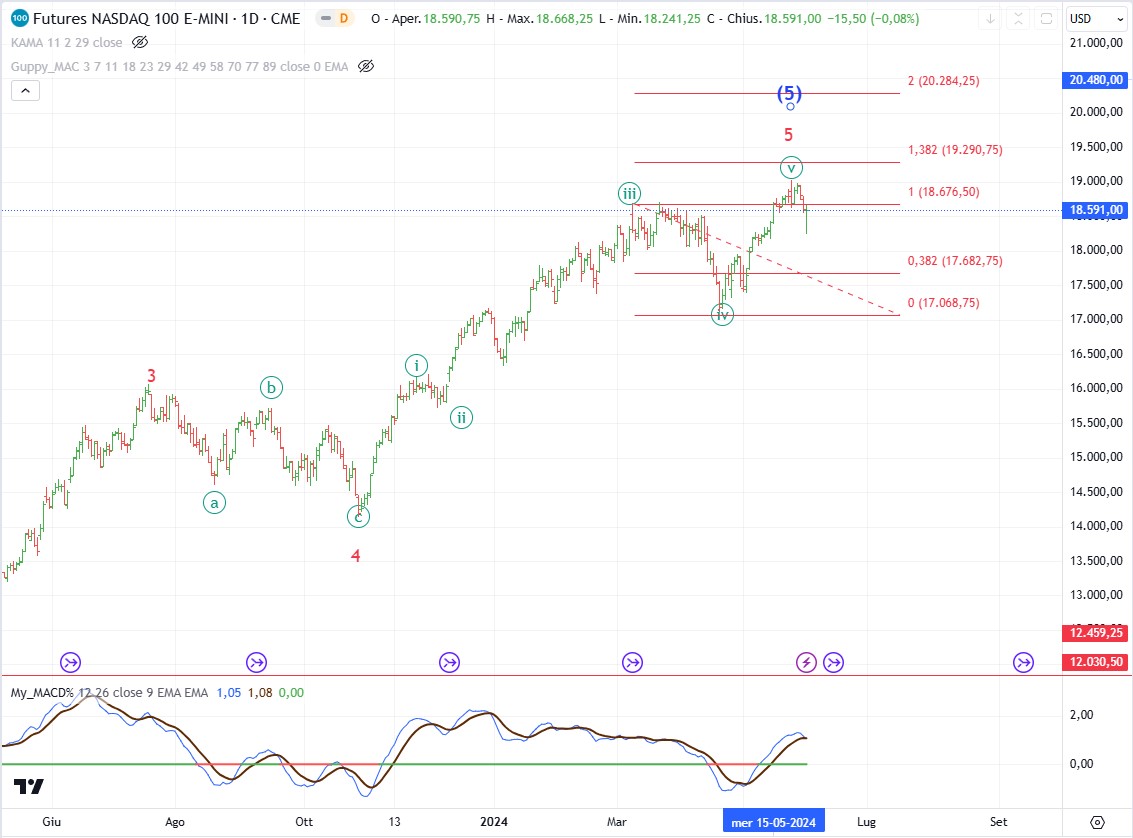The width and height of the screenshot is (1133, 838).
Task: Select the circled ii wave label
Action: tap(461, 418)
